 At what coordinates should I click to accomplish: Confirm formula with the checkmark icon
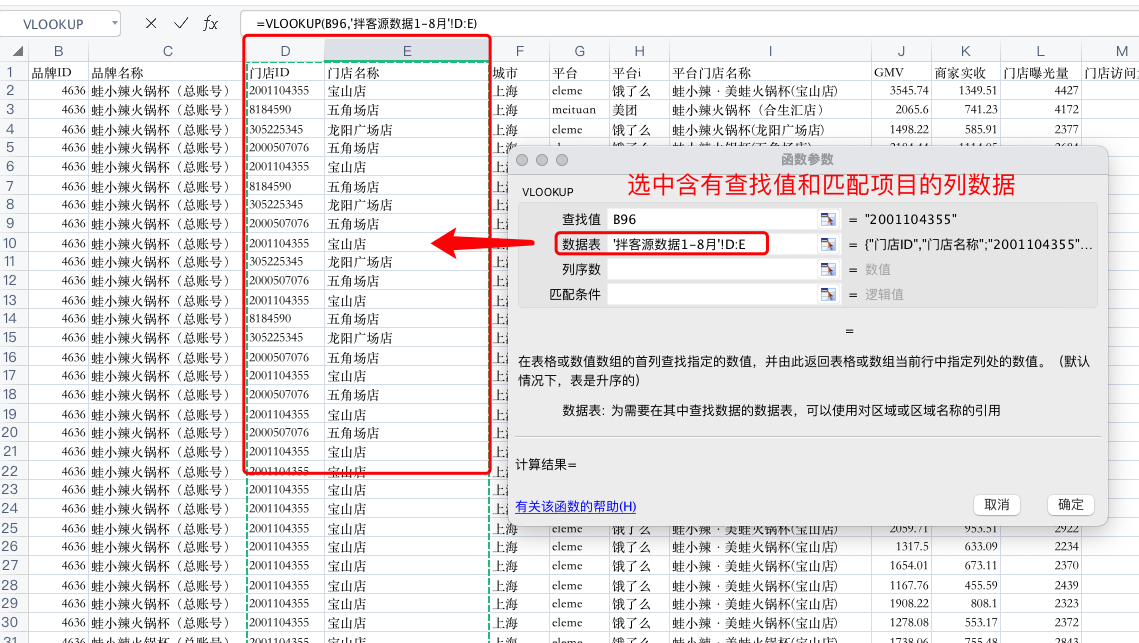(x=181, y=23)
